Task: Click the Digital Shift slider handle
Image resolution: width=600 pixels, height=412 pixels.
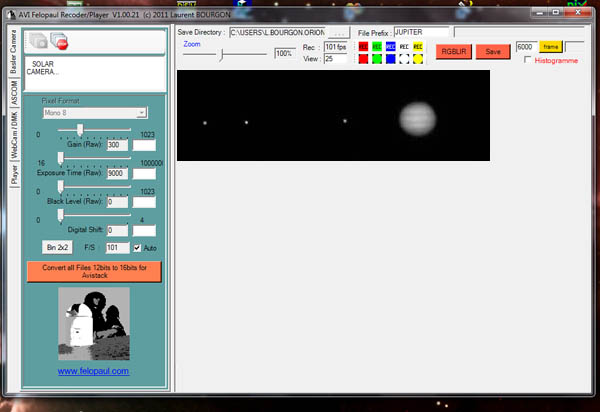Action: pyautogui.click(x=60, y=215)
